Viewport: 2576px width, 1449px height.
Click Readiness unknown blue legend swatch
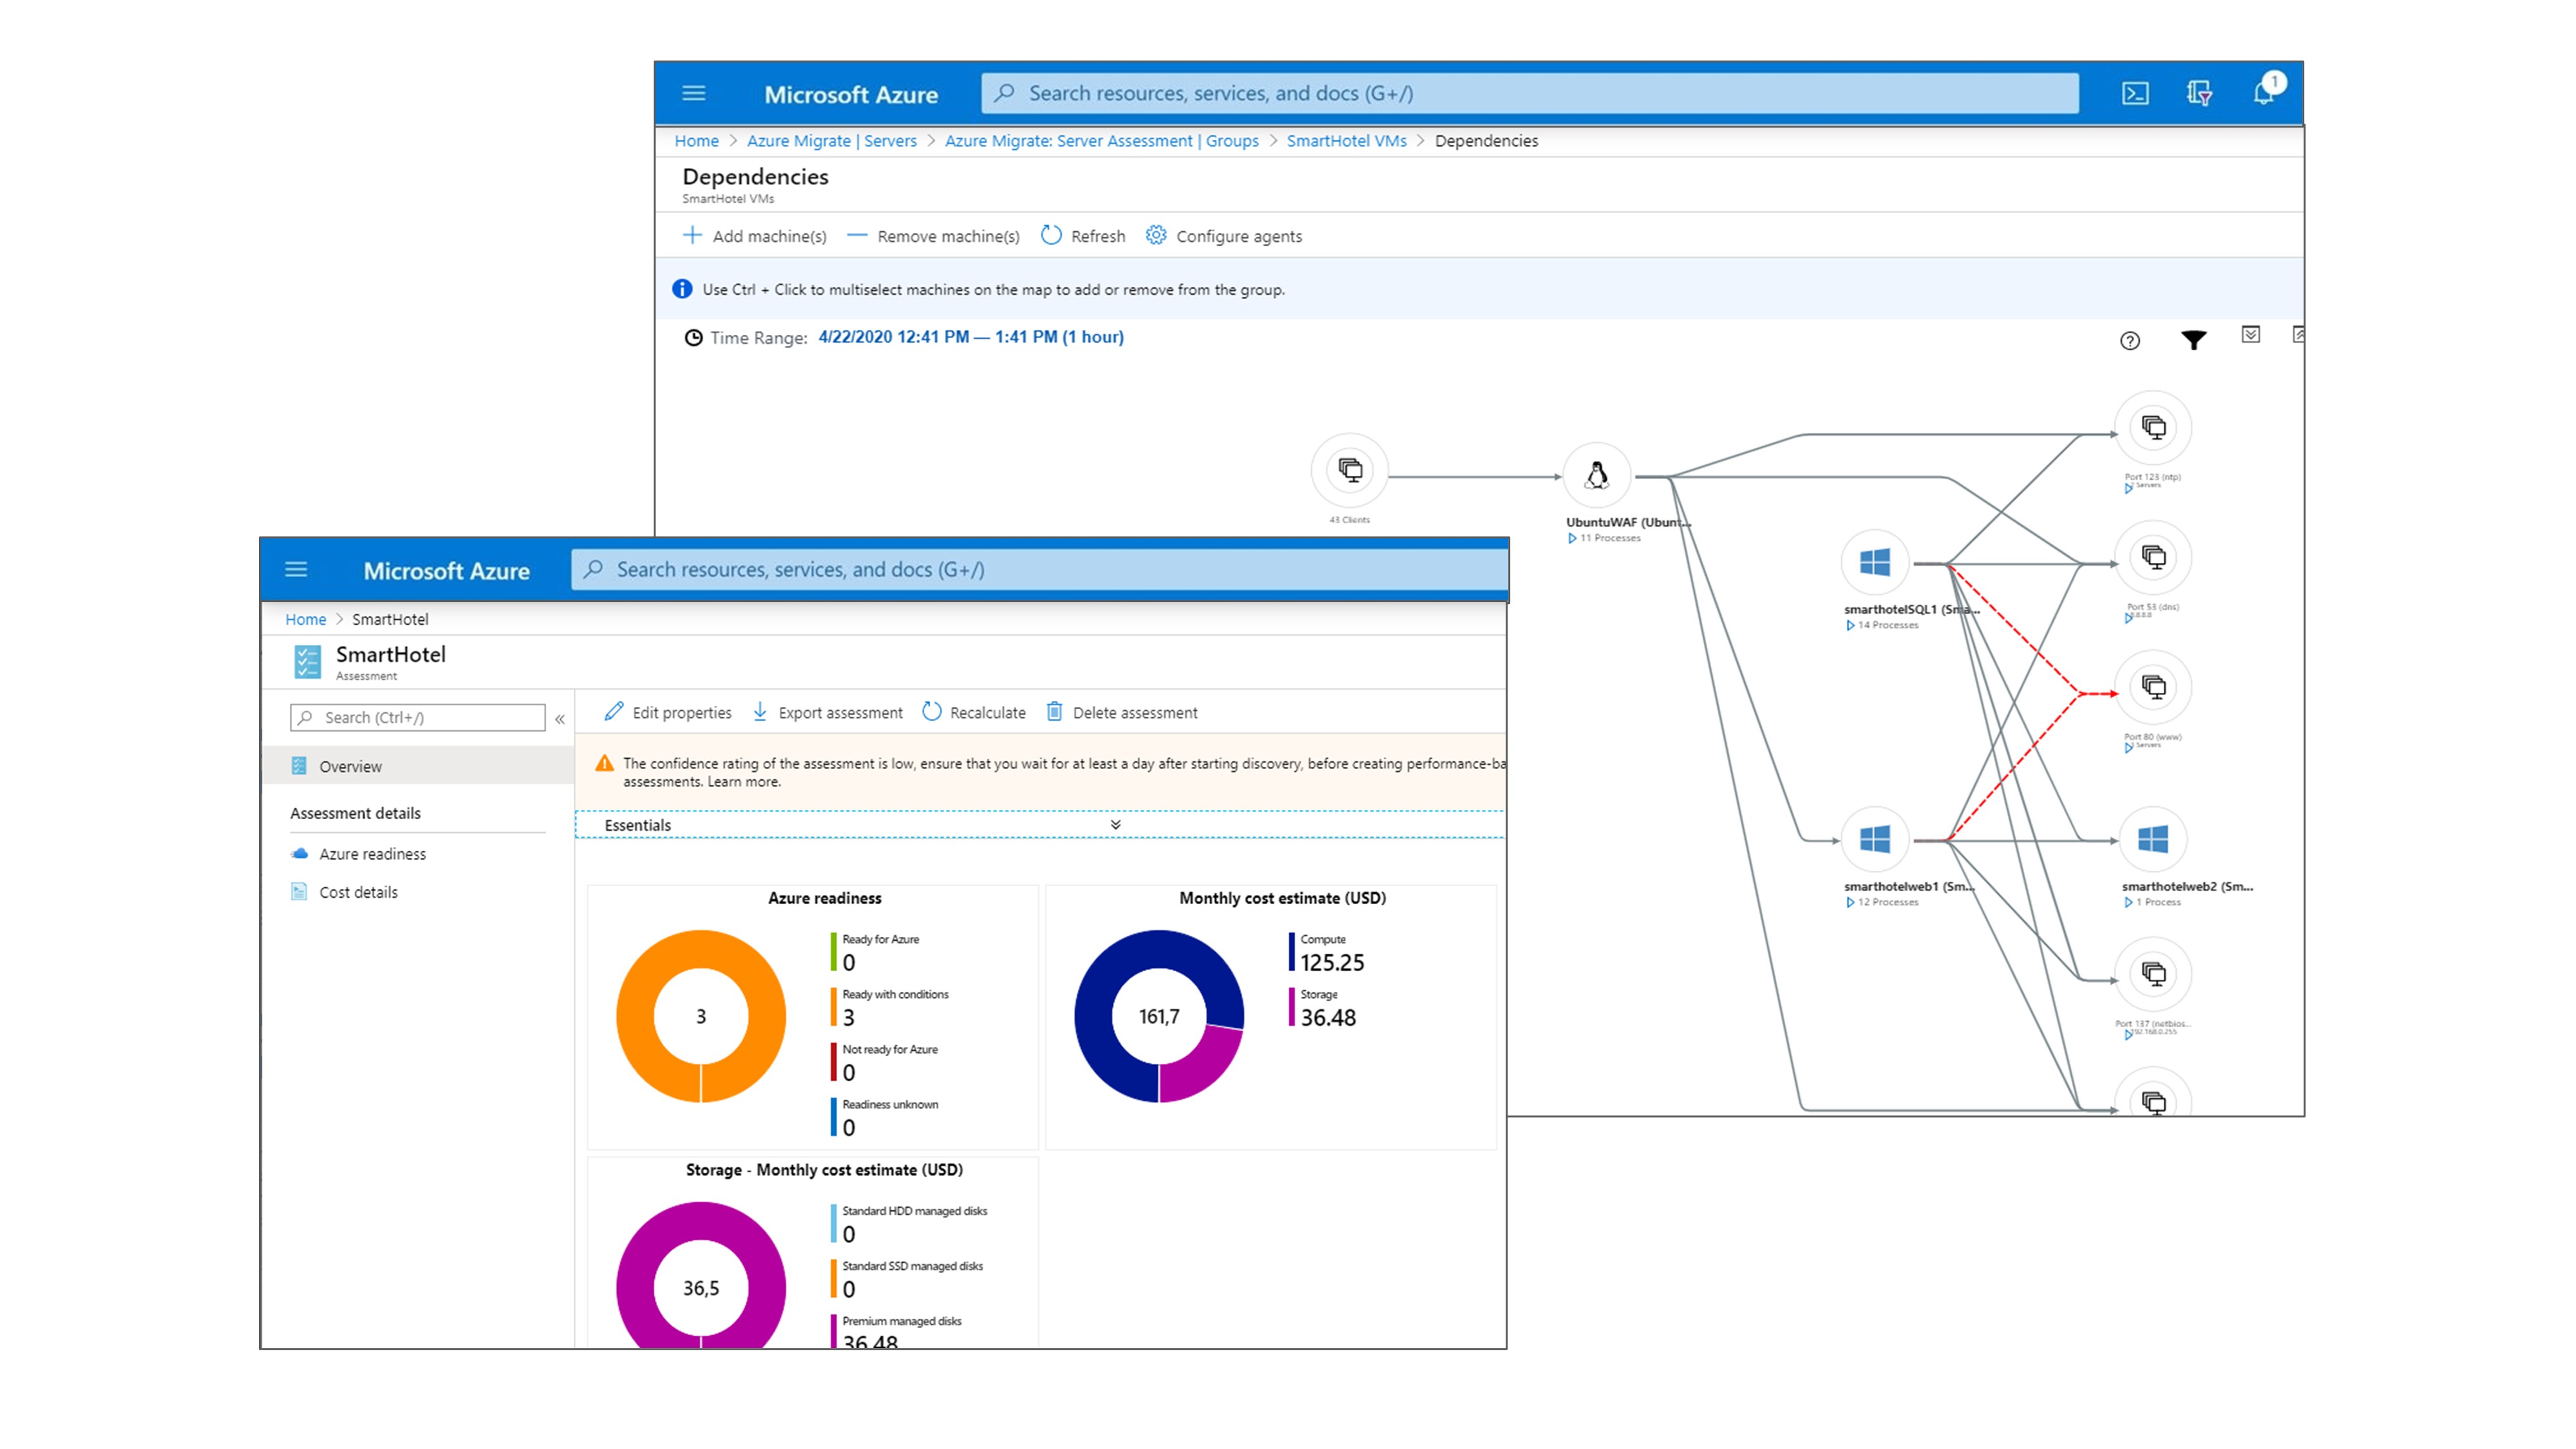[833, 1117]
